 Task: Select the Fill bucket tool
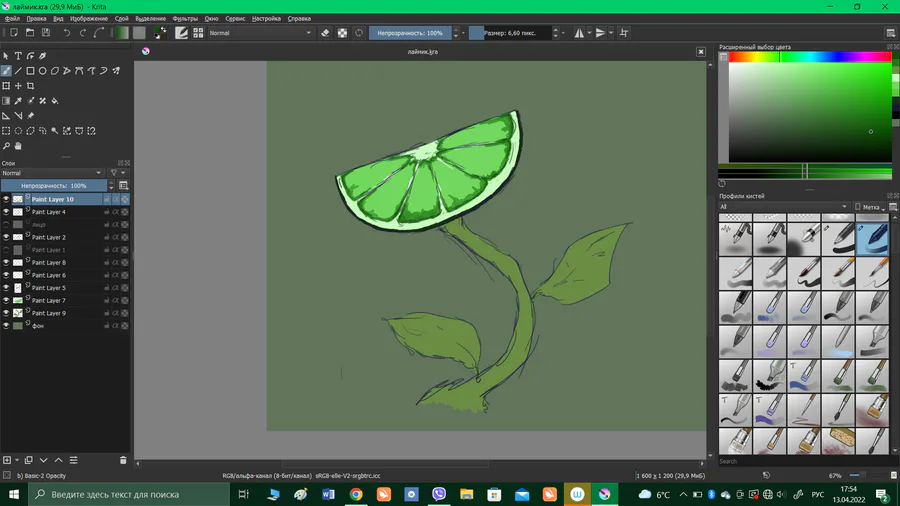55,100
